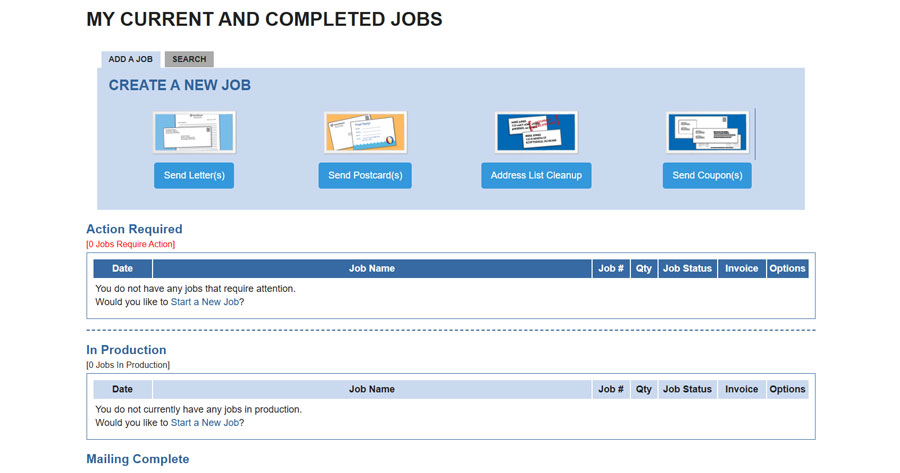Switch to the SEARCH tab

point(189,59)
